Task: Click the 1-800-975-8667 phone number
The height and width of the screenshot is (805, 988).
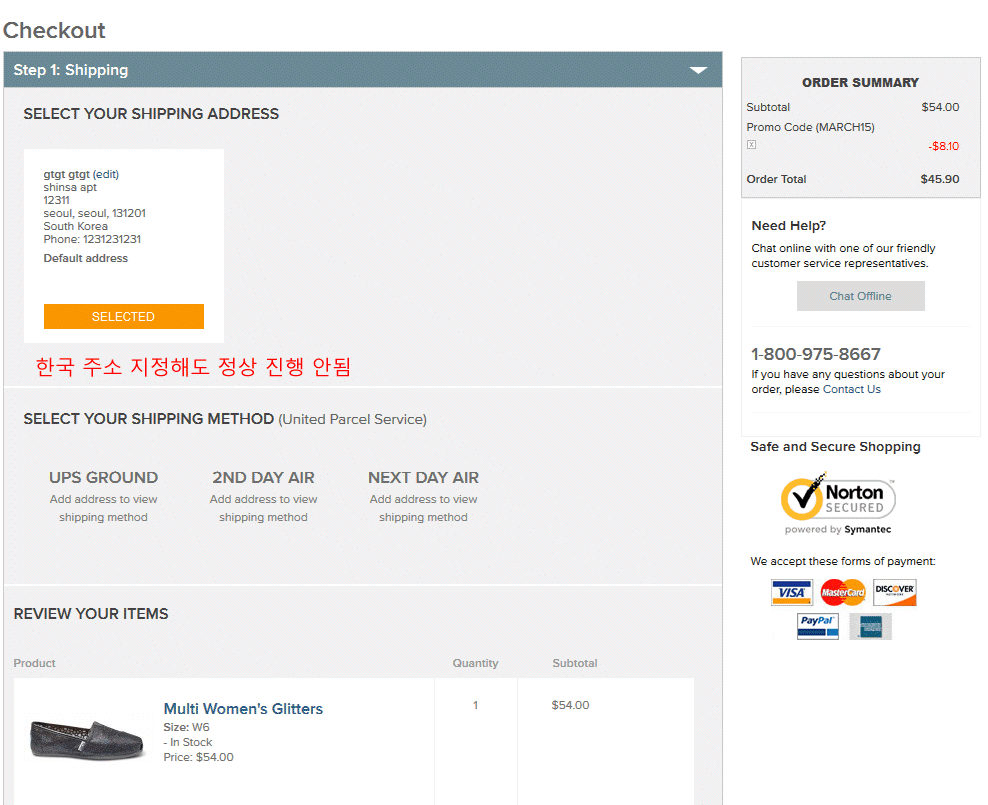Action: 816,354
